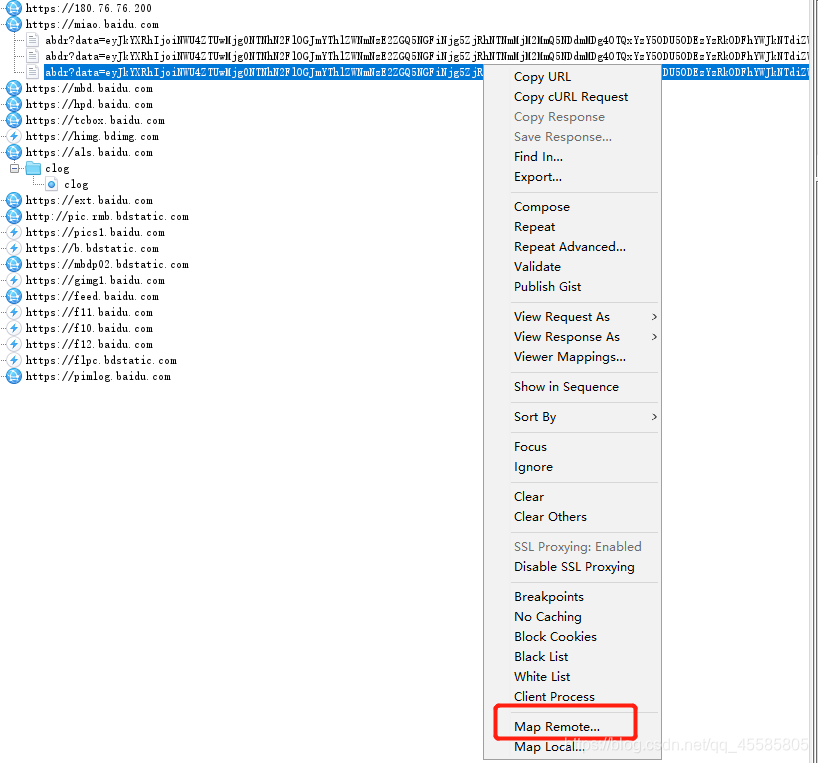Click globe icon beside https://miao.baidu.com
Screen dimensions: 818x763
pos(14,24)
